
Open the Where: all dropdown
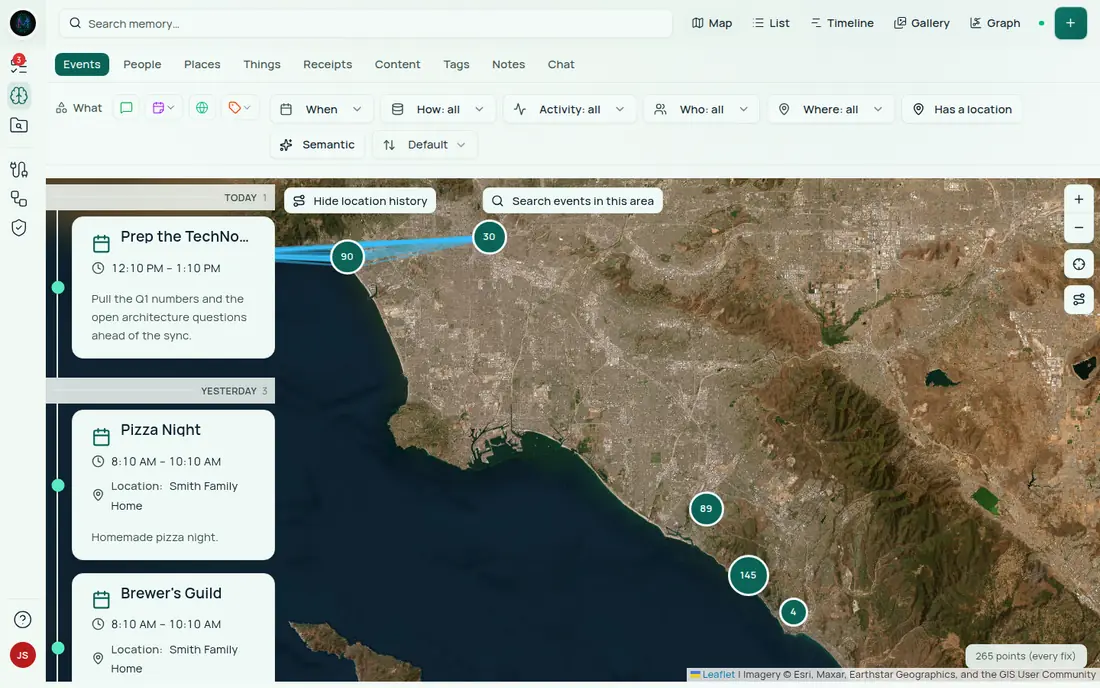pyautogui.click(x=831, y=109)
